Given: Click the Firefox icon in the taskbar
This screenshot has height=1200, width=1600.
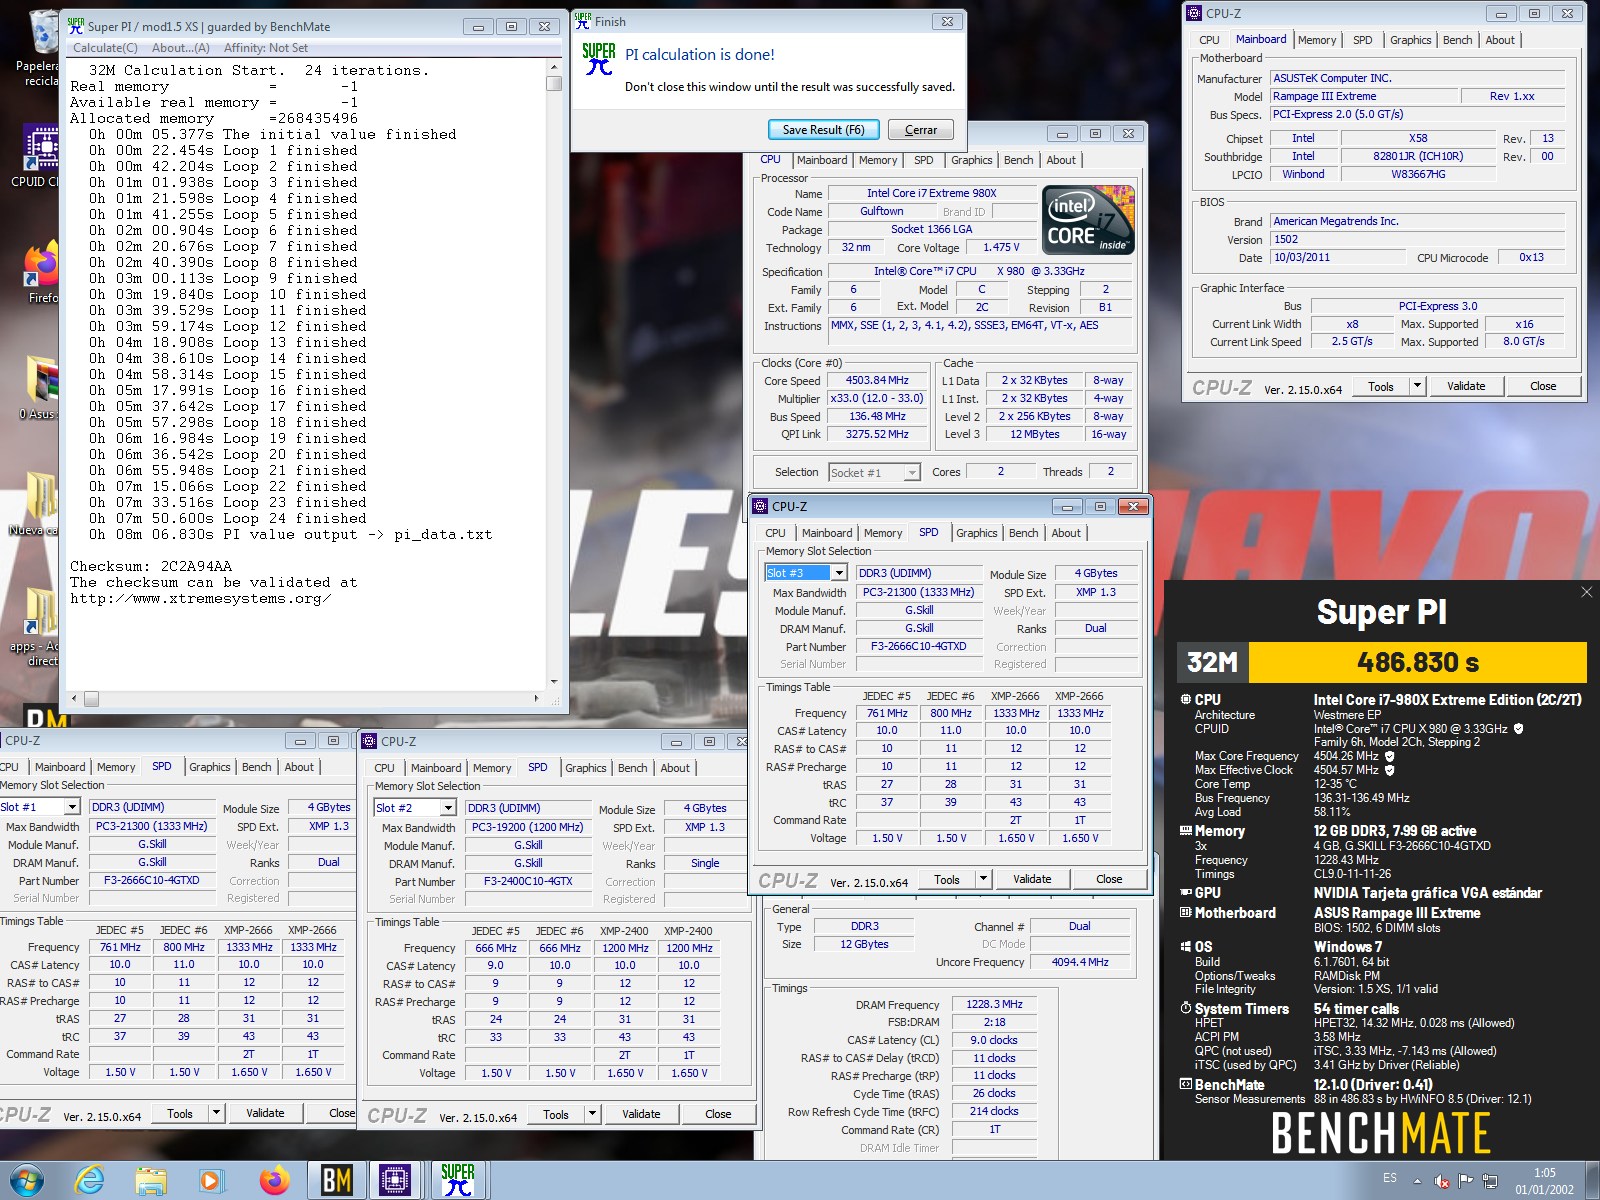Looking at the screenshot, I should point(274,1181).
